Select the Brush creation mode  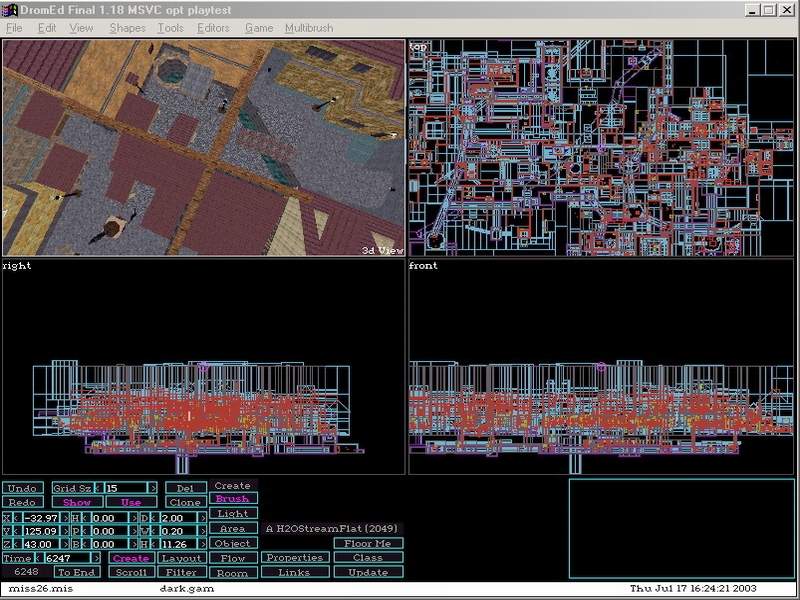pyautogui.click(x=233, y=498)
